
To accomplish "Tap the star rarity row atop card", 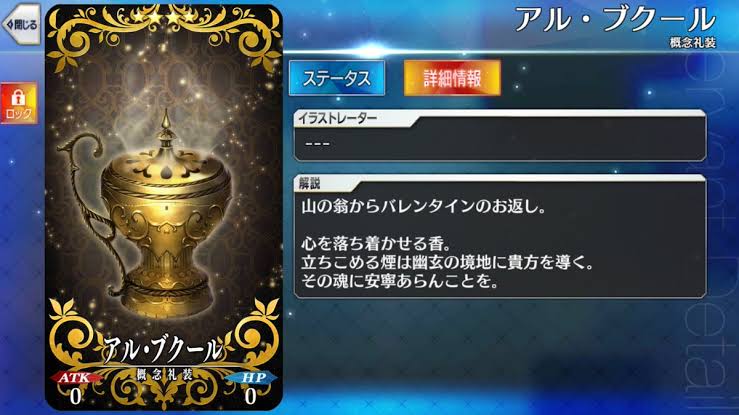I will point(164,17).
